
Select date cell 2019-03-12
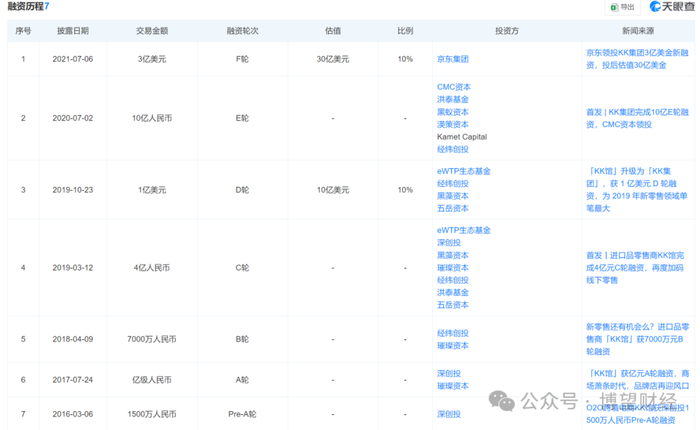[73, 267]
